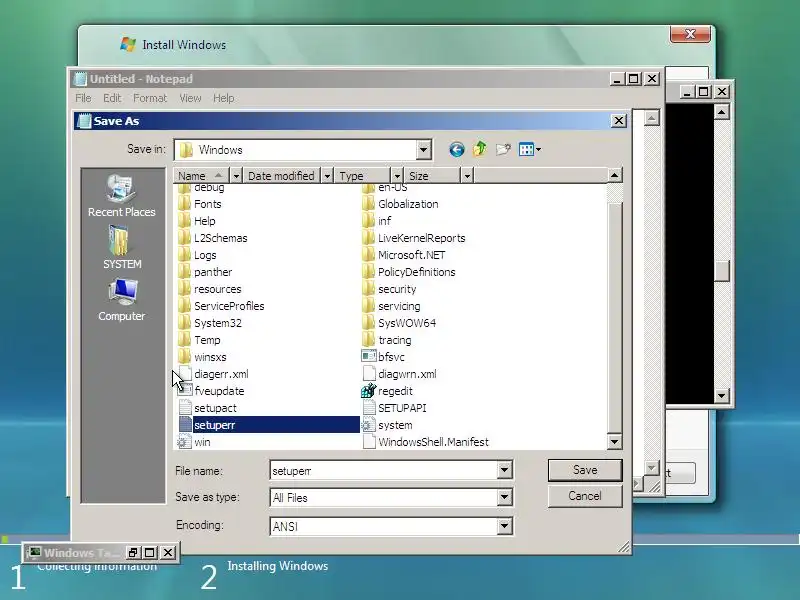Select the setupact file
Viewport: 800px width, 600px height.
click(x=207, y=408)
